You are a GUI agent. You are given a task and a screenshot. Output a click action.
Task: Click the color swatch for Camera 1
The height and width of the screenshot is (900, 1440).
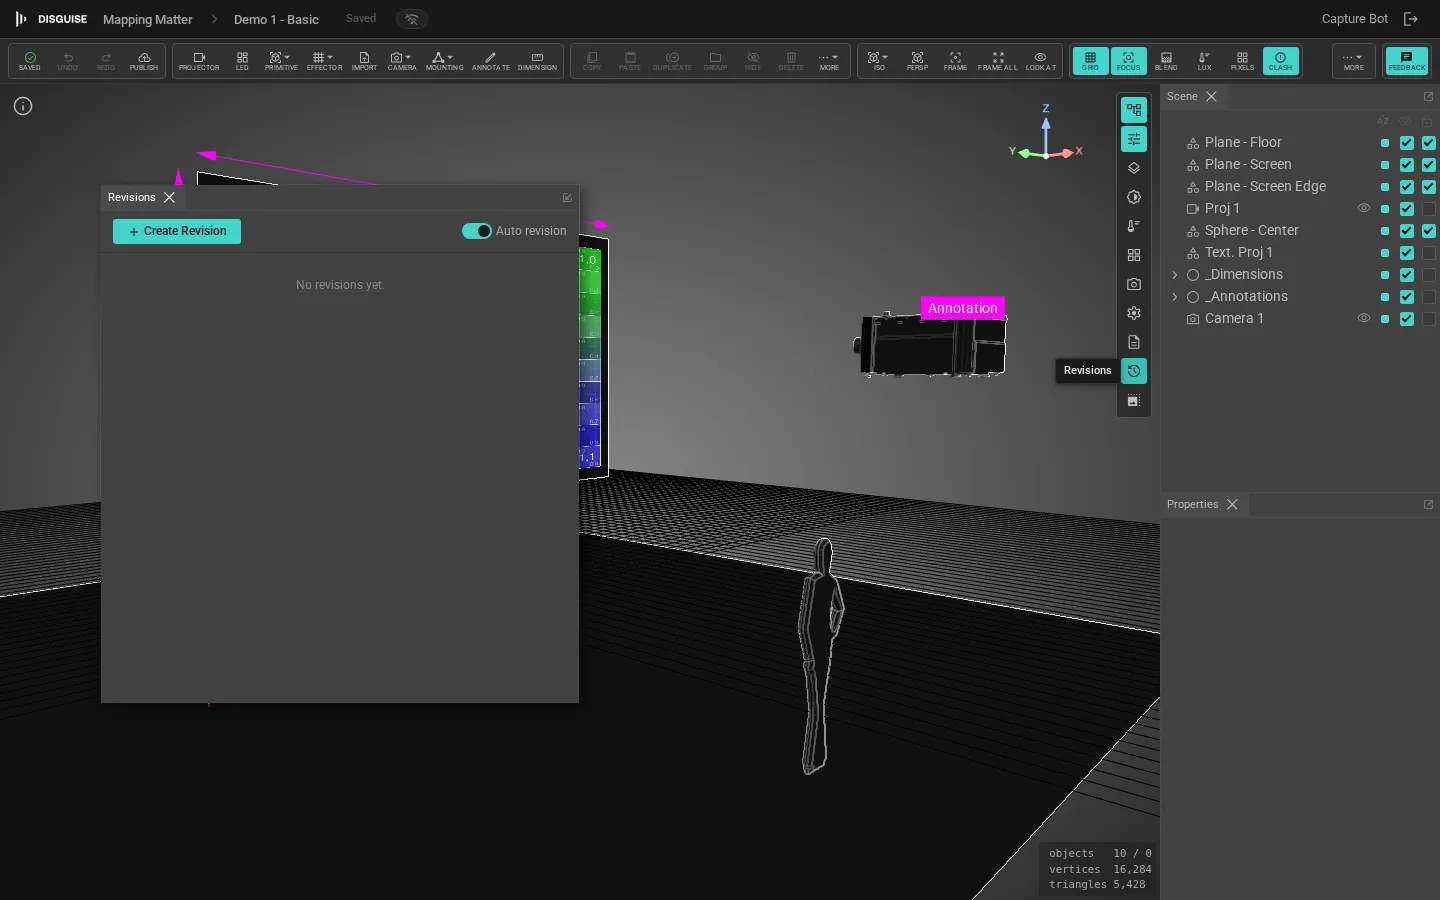[x=1385, y=319]
